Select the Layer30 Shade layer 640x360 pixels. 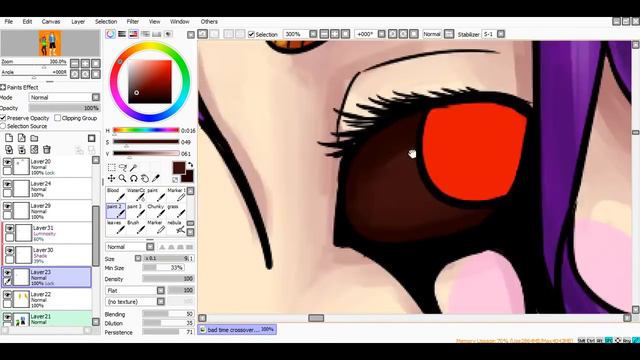(47, 255)
